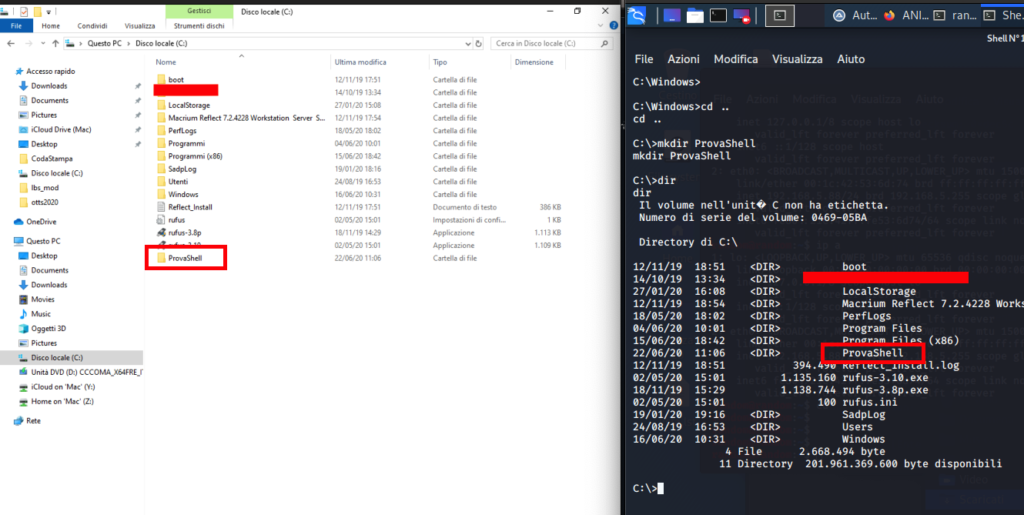Open the terminal Visualizza menu

point(797,59)
